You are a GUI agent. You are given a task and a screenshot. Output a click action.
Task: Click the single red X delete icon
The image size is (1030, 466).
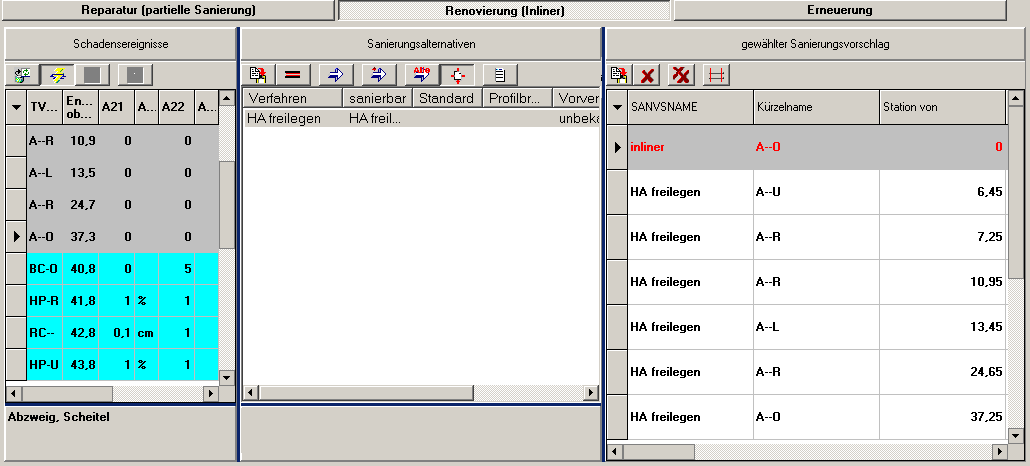(x=648, y=75)
